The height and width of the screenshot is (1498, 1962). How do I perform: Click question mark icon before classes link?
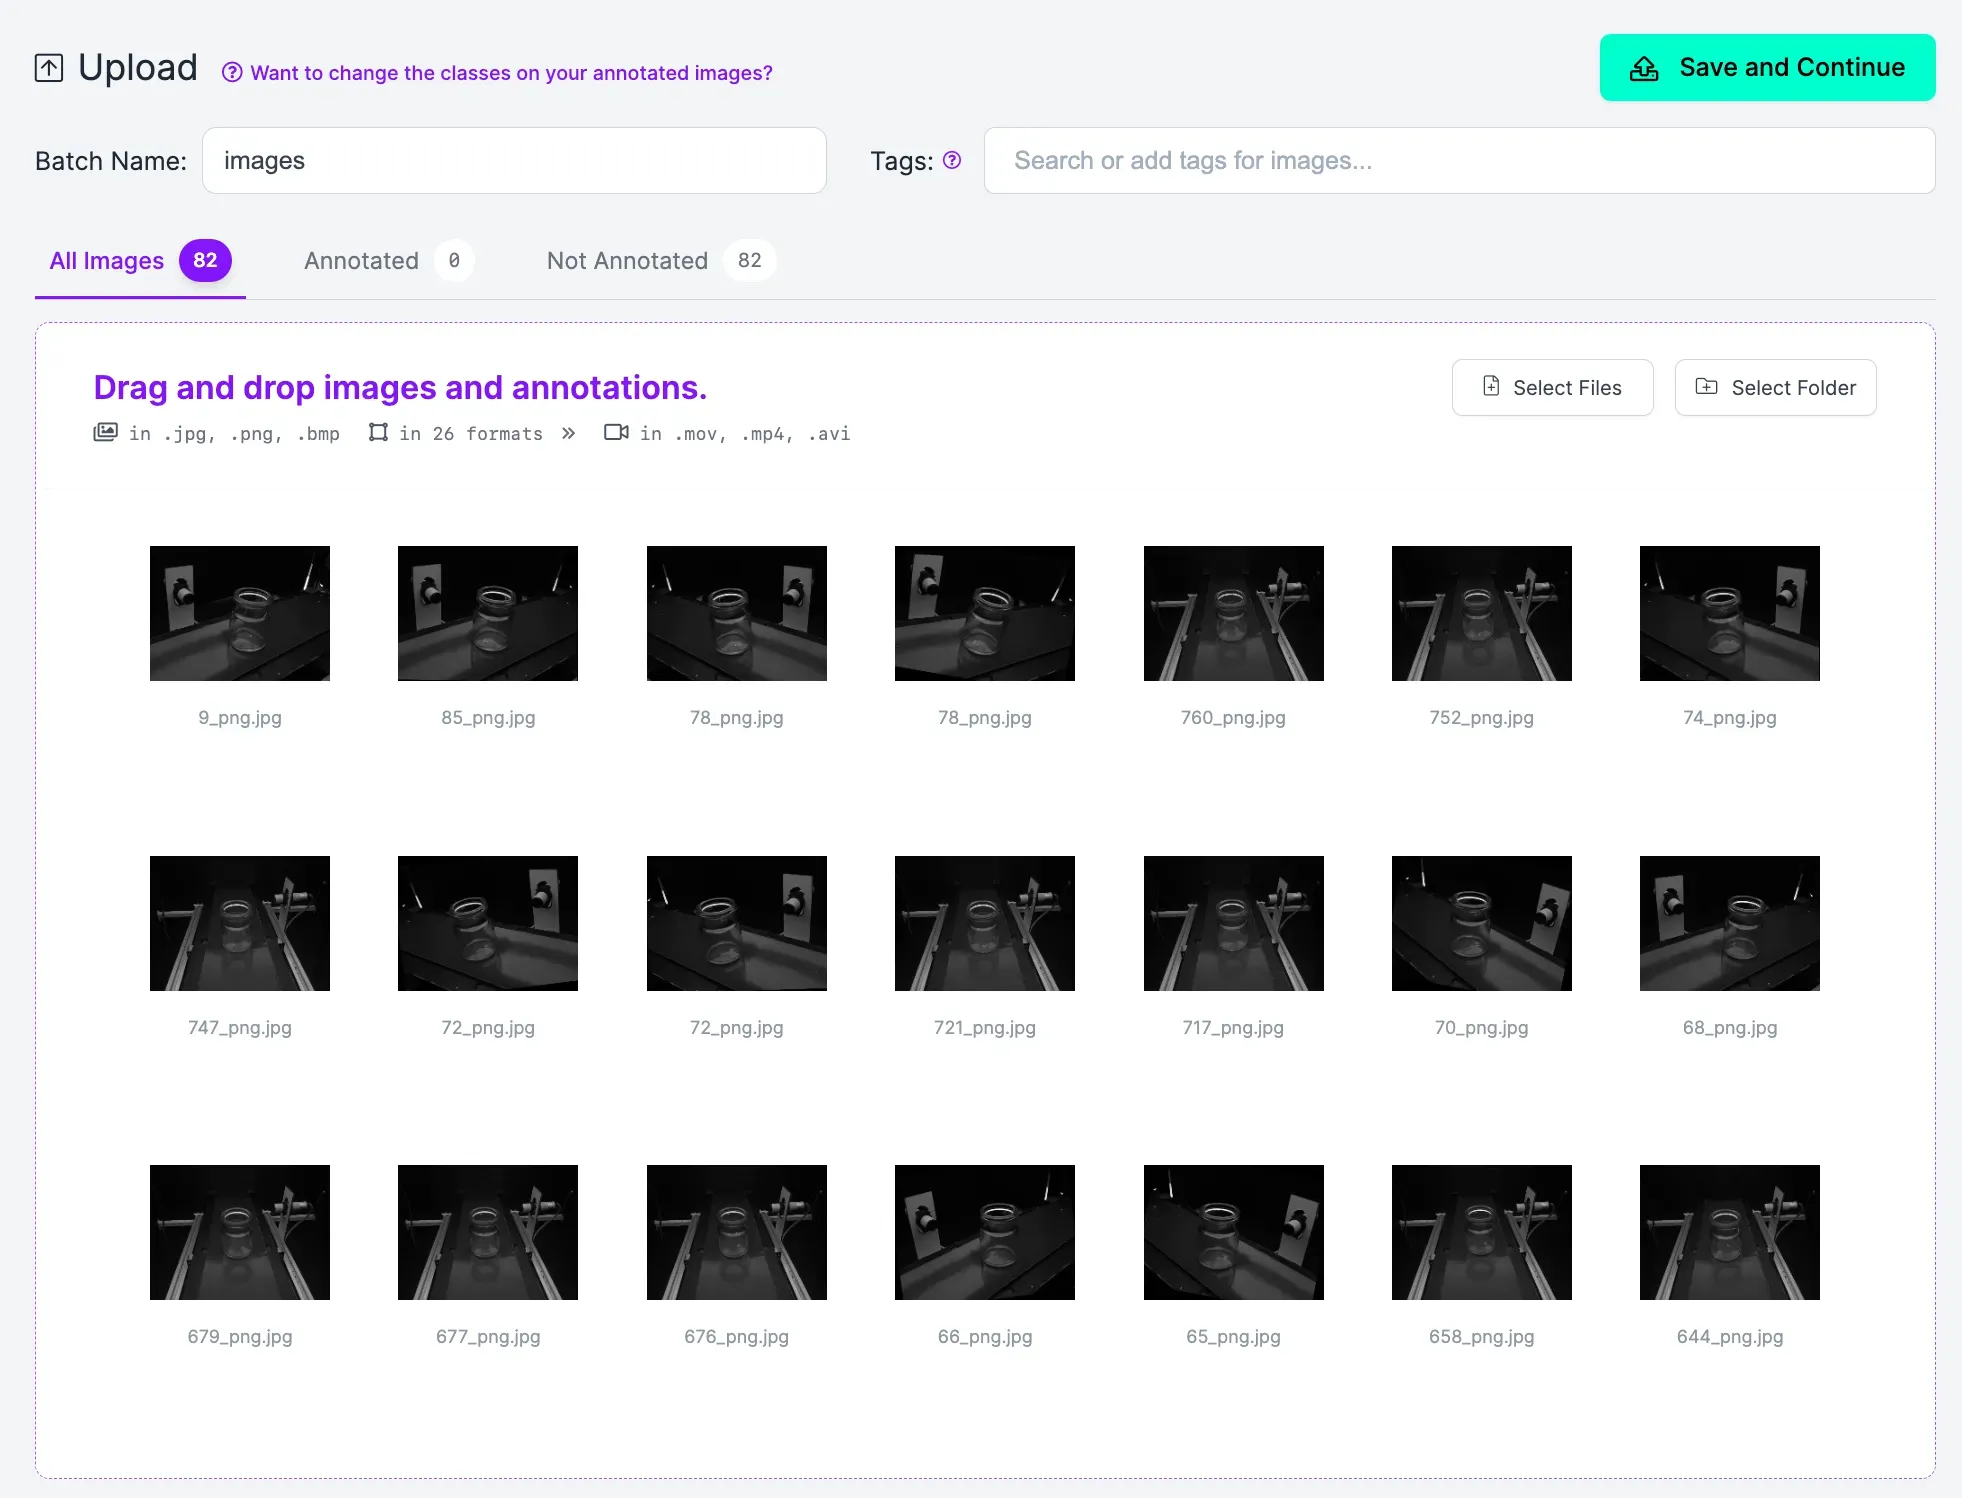(x=232, y=73)
